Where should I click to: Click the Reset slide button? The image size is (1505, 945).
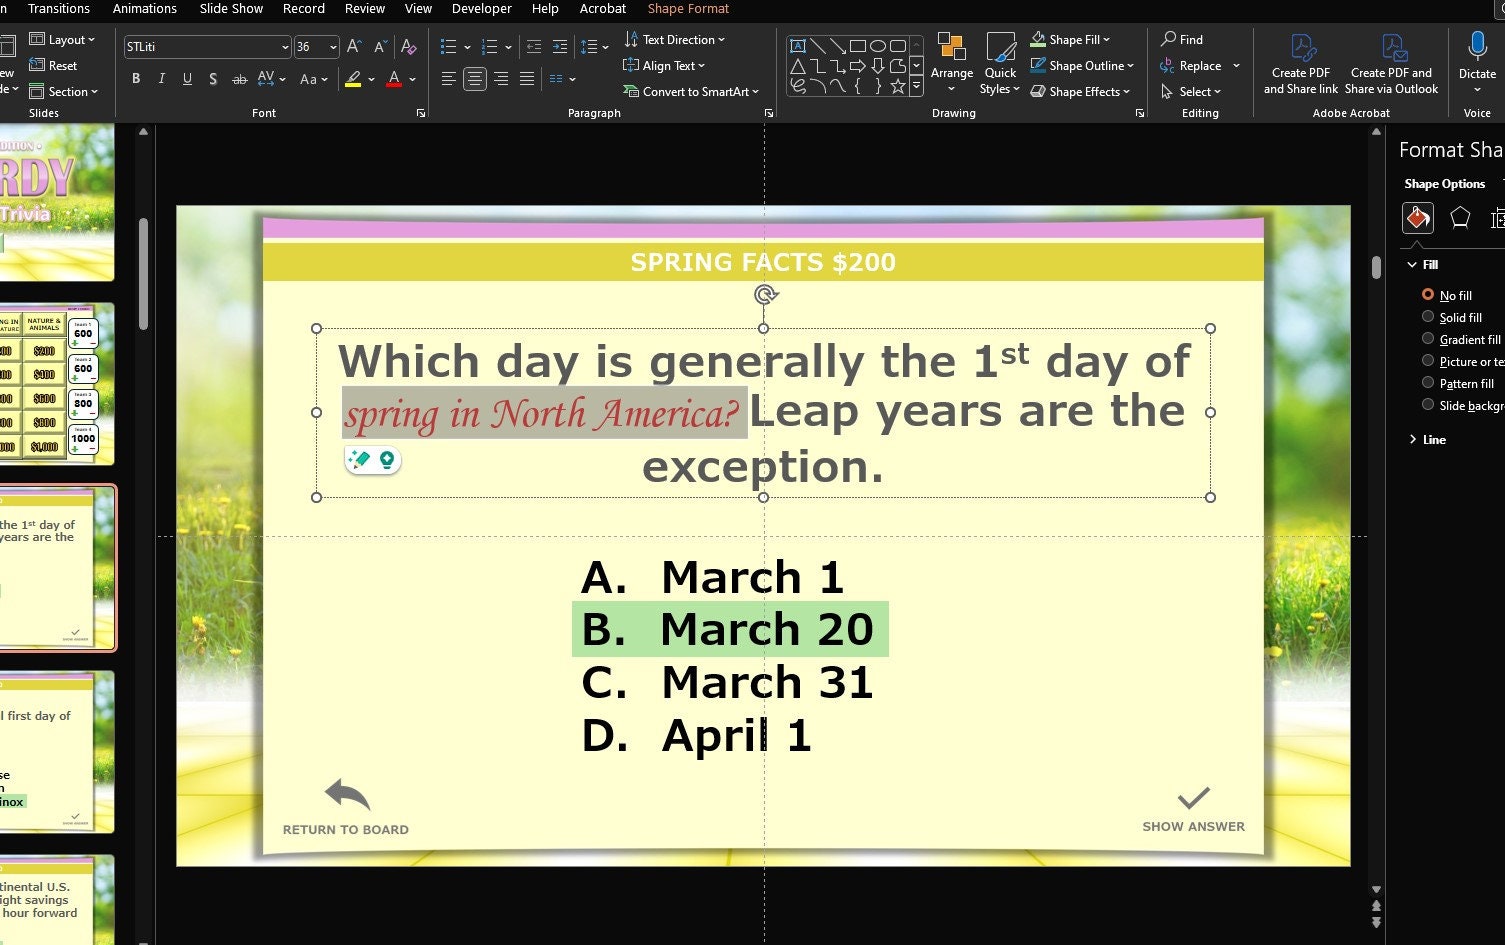[57, 65]
